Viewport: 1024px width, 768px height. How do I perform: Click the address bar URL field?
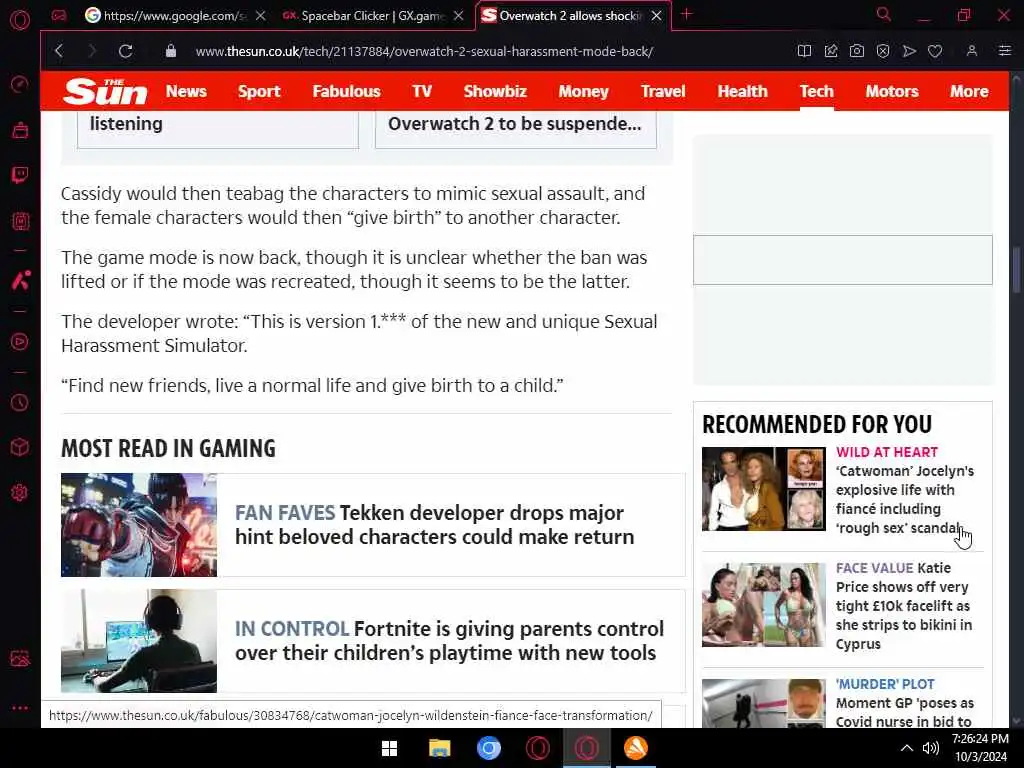424,51
